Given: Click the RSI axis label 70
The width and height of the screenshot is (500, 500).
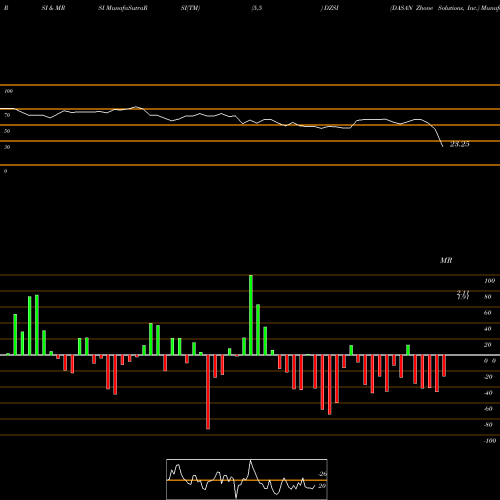Looking at the screenshot, I should (7, 115).
